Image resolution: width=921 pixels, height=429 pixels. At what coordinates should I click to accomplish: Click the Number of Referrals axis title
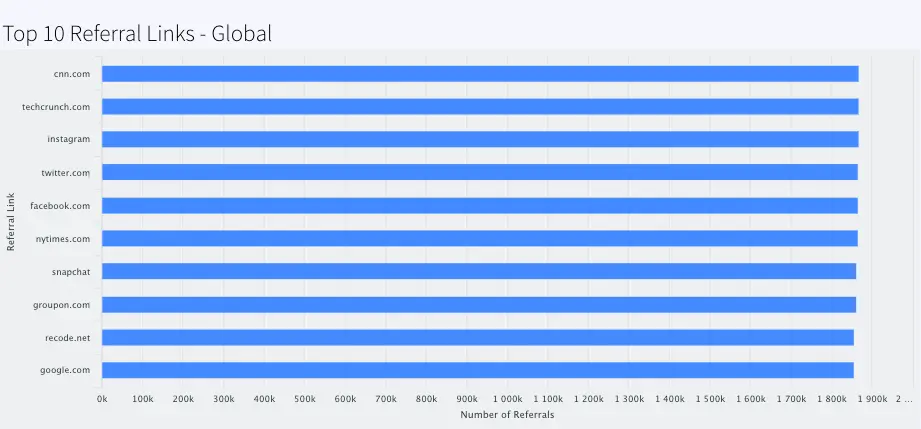507,415
